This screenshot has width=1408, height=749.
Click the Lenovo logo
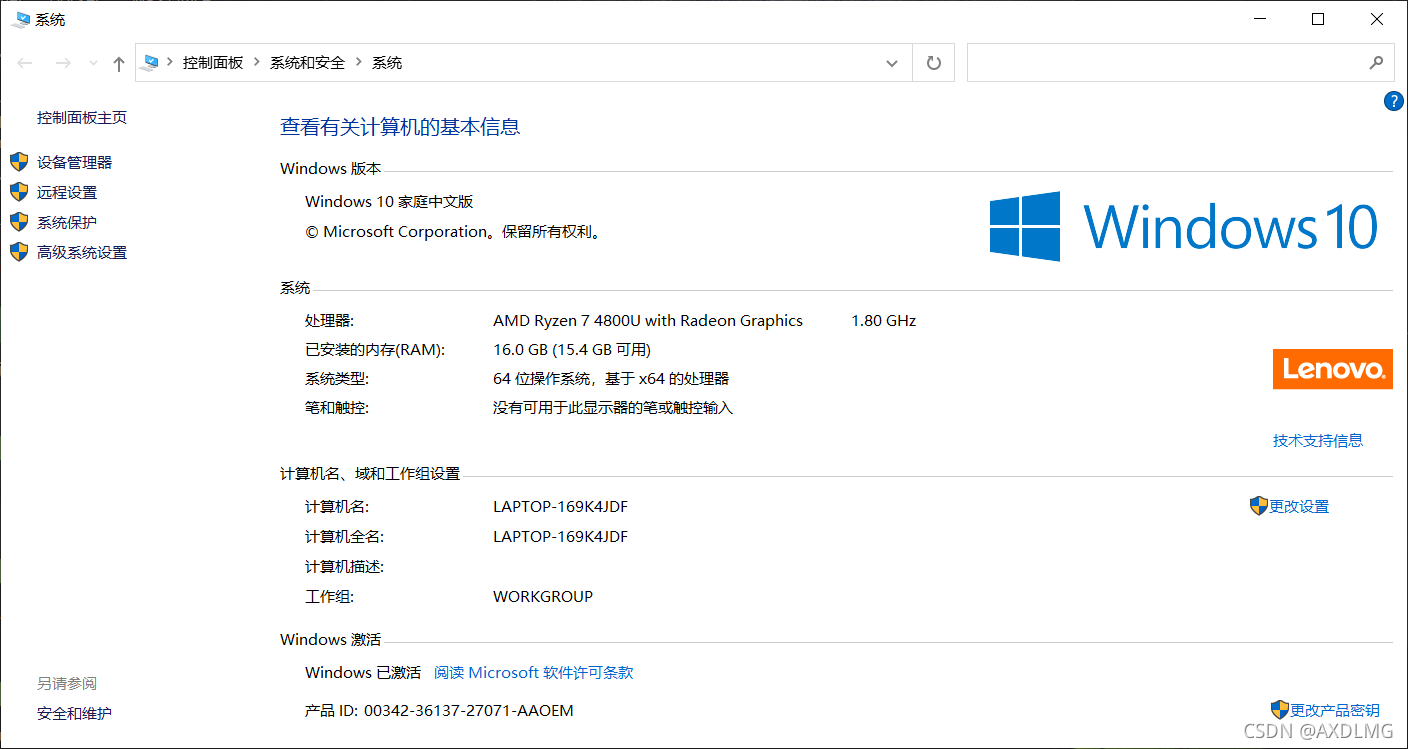point(1332,369)
